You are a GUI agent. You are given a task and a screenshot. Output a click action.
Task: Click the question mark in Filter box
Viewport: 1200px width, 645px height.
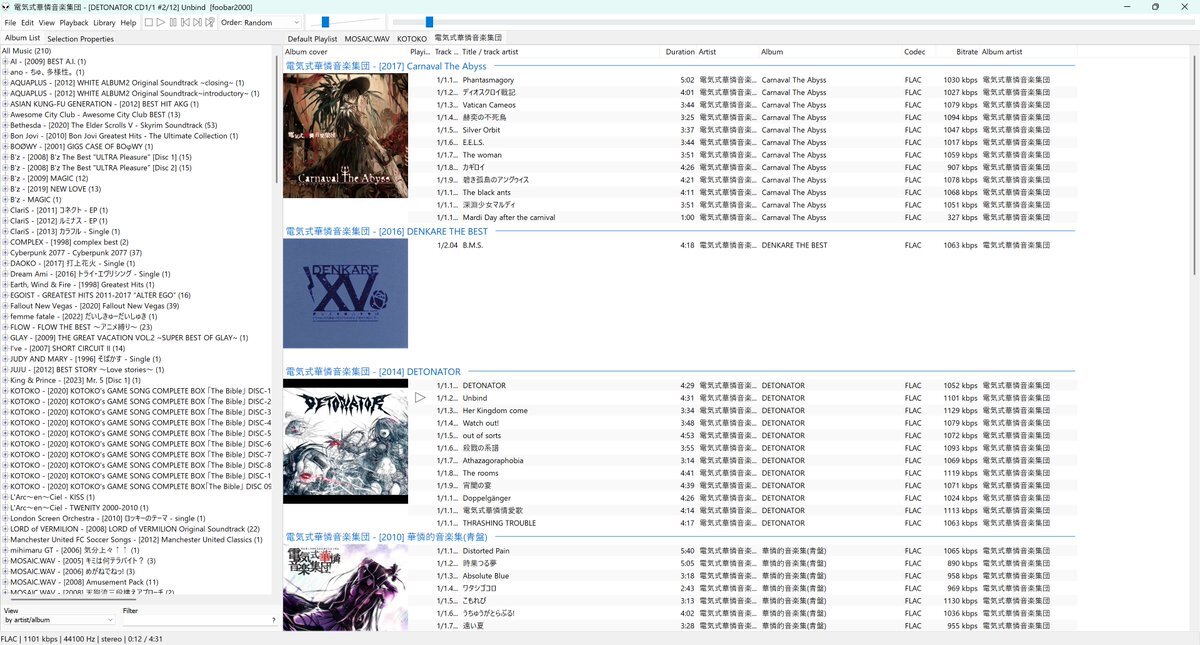pyautogui.click(x=274, y=621)
